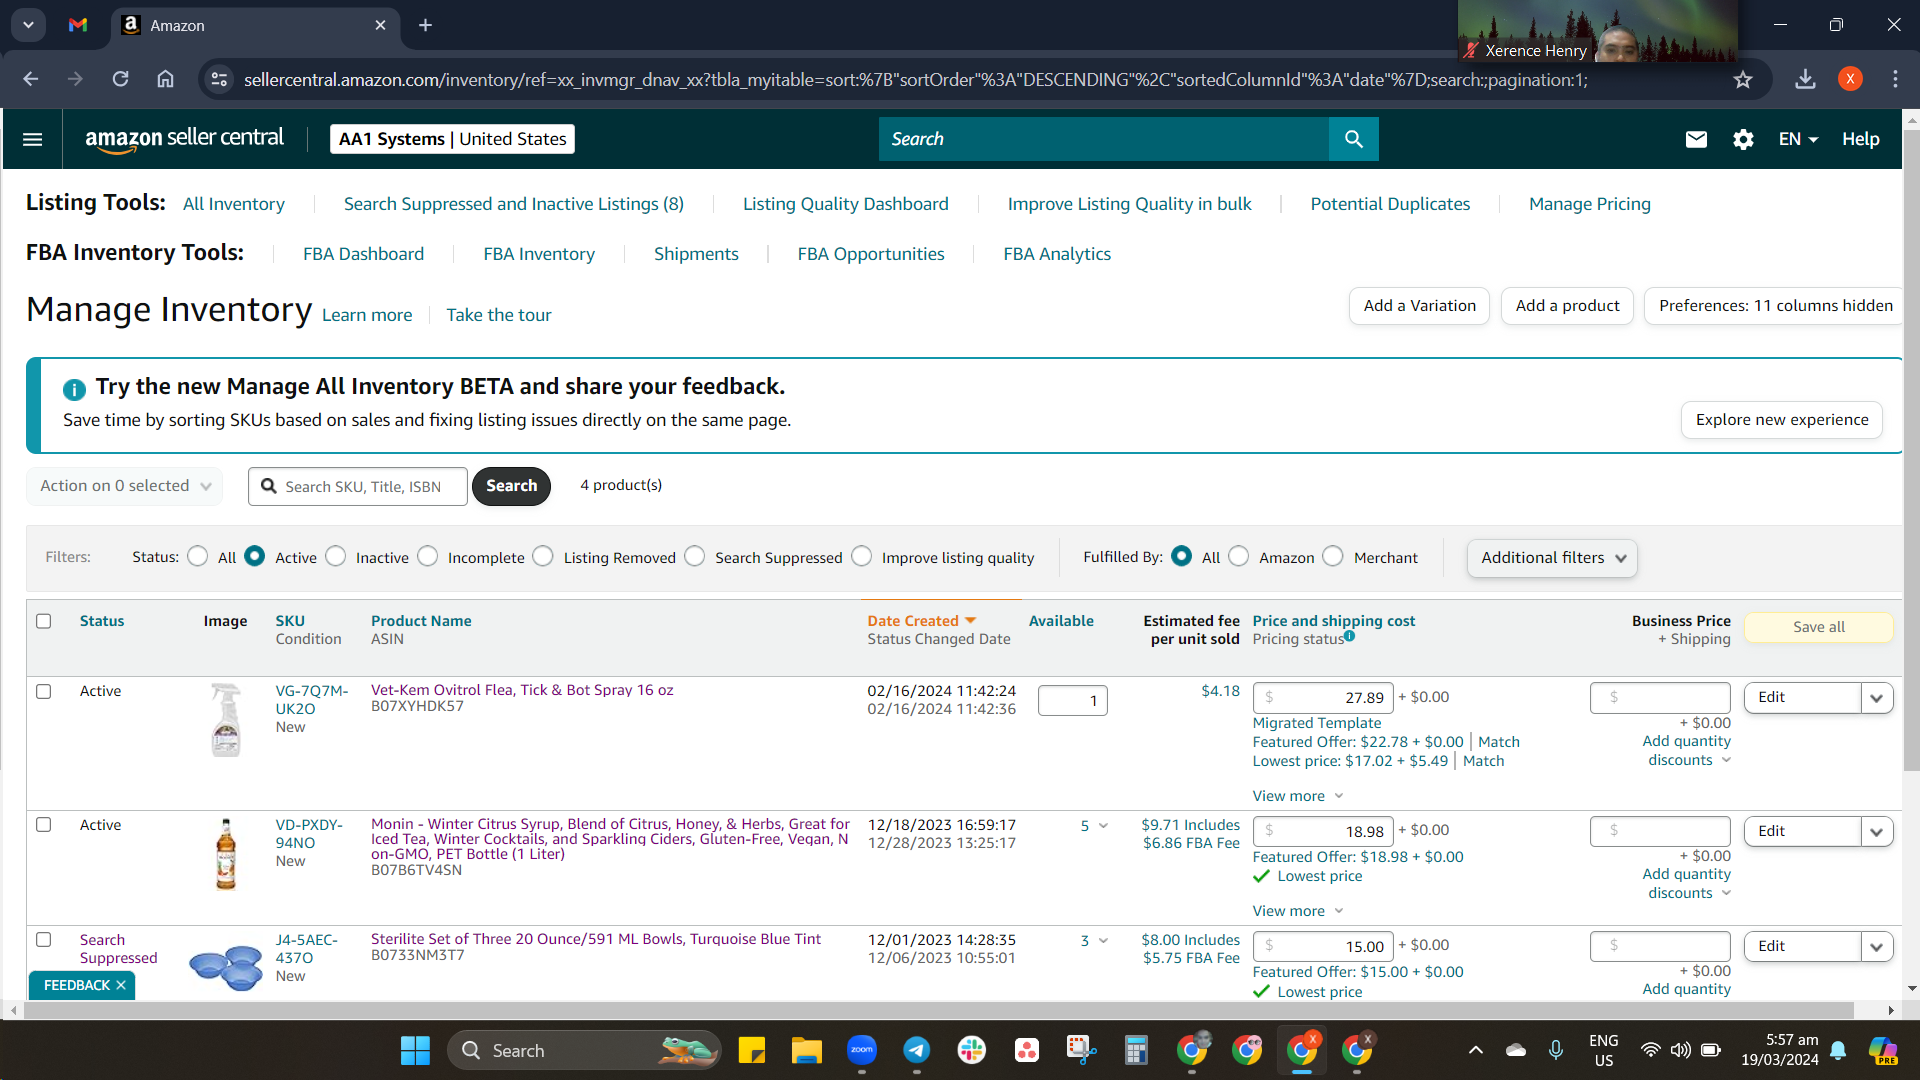Open the Chrome profile avatar
The image size is (1920, 1080).
coord(1850,79)
